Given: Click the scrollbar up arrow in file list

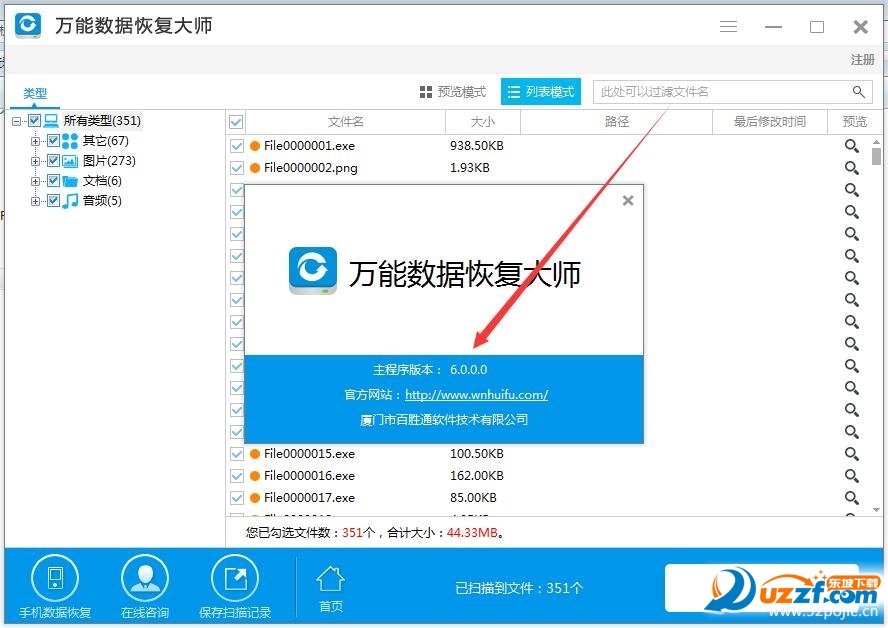Looking at the screenshot, I should click(876, 142).
